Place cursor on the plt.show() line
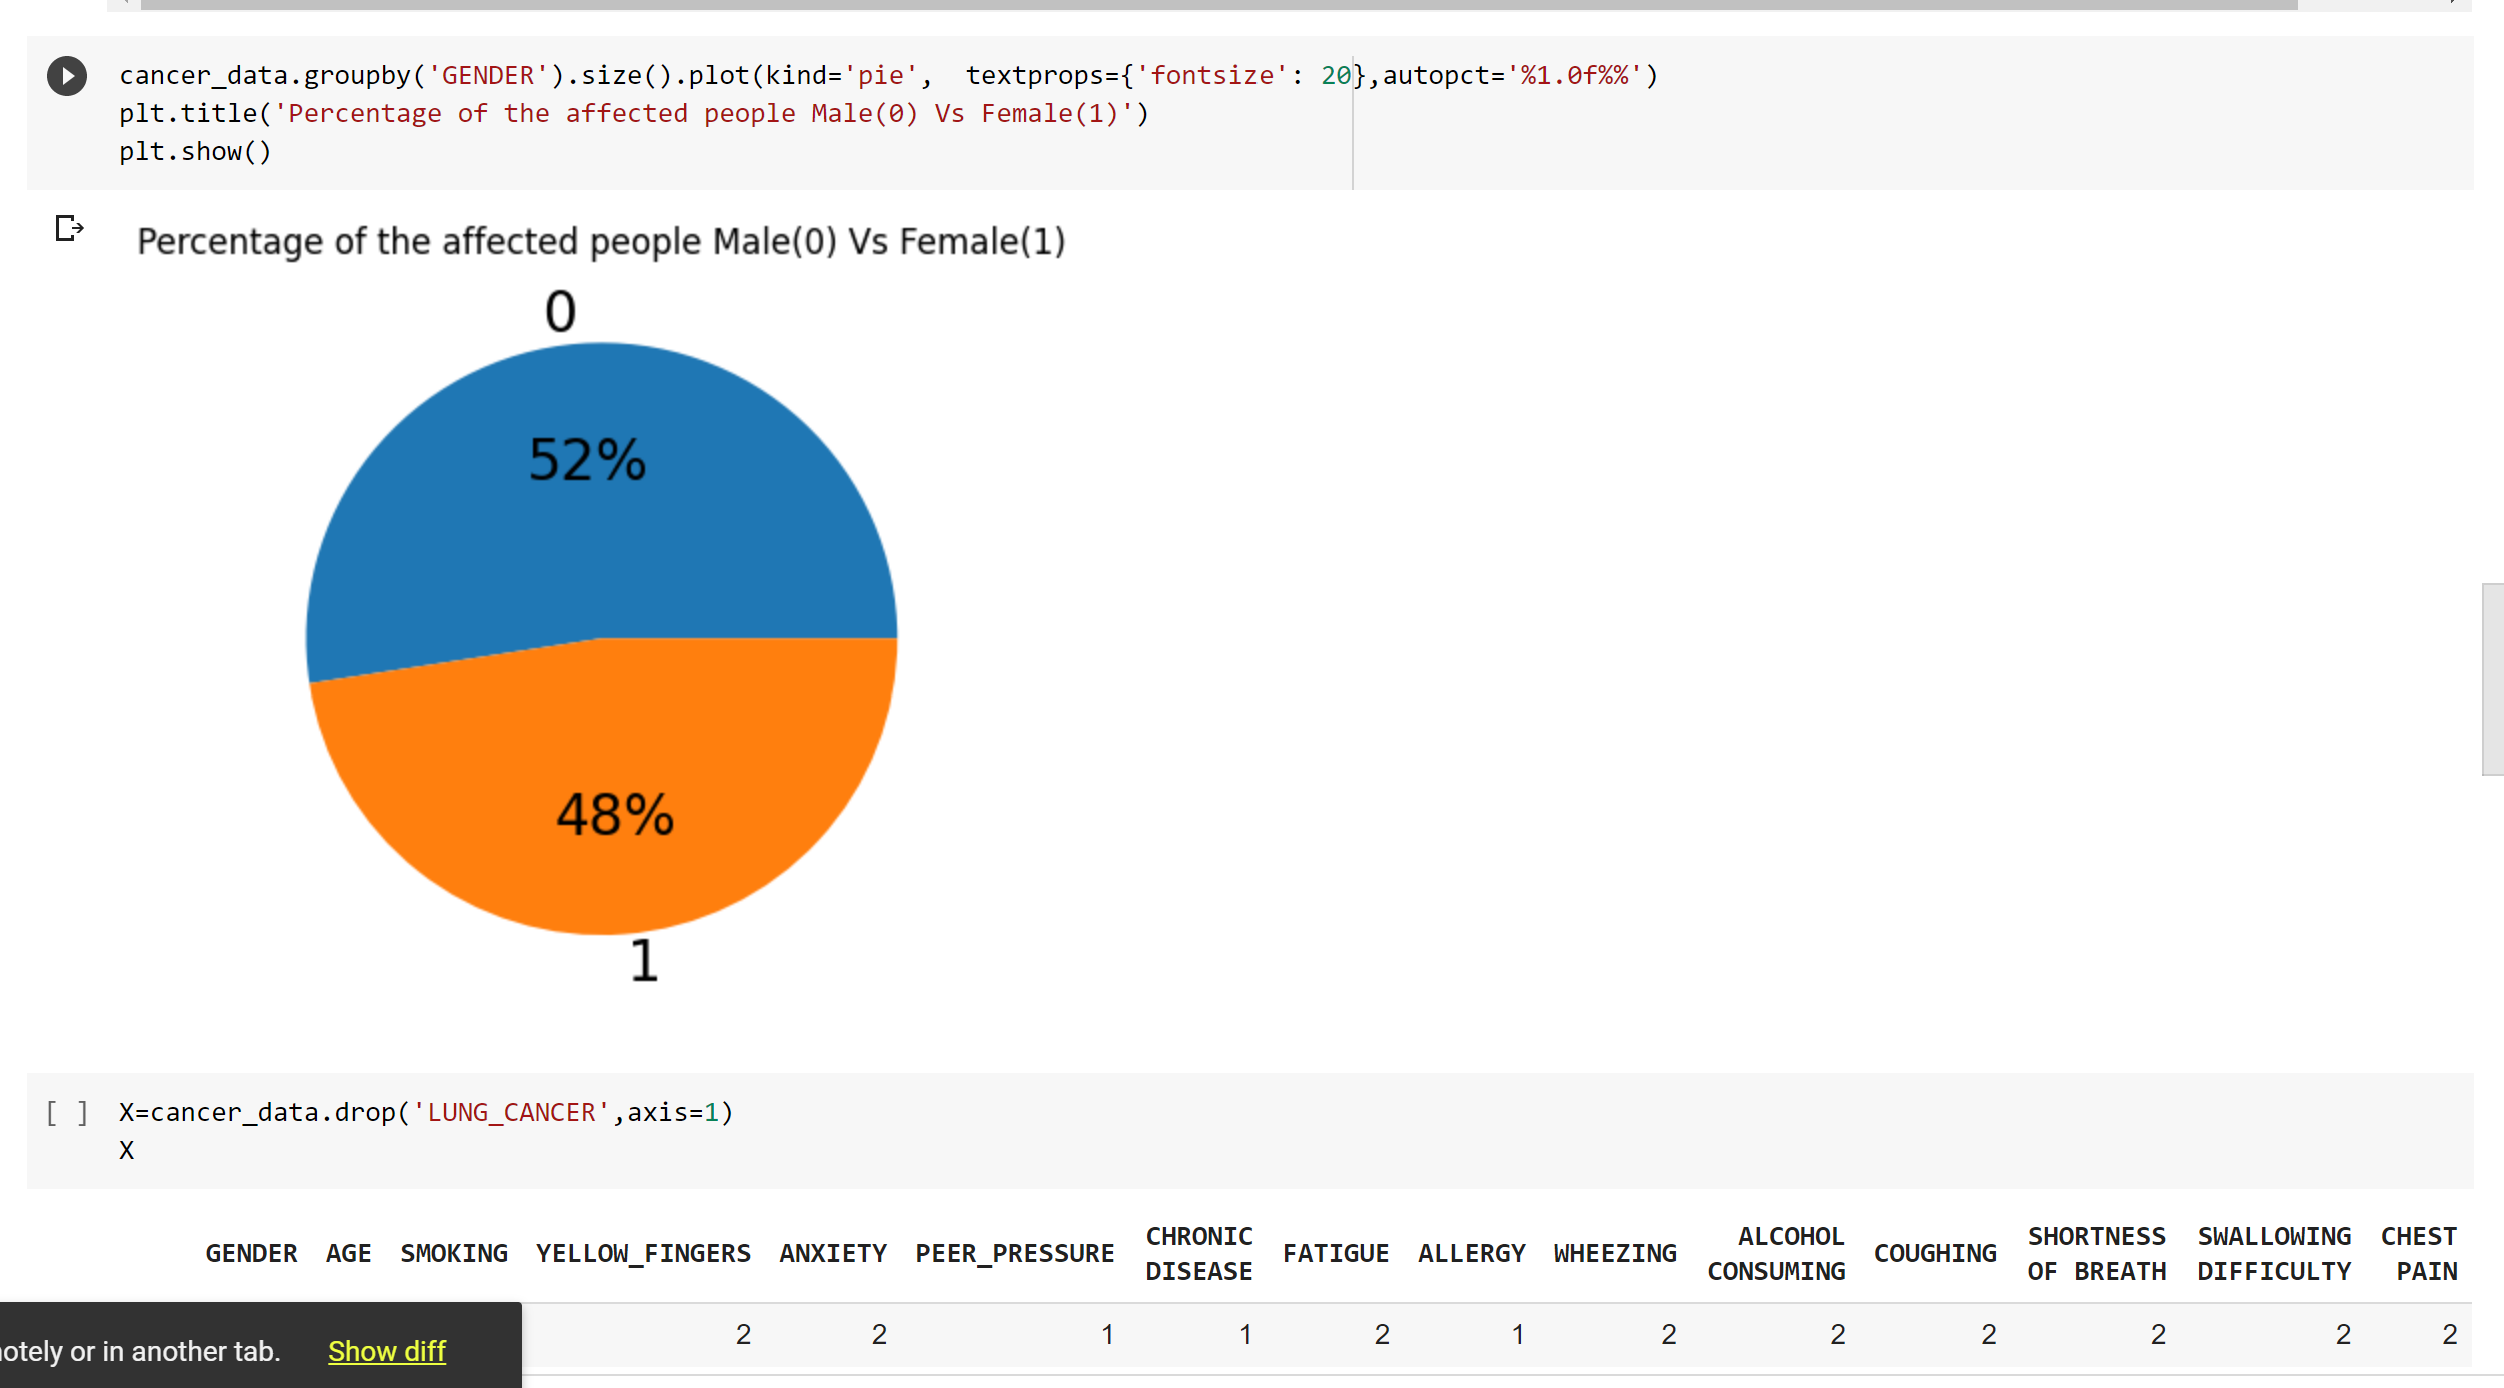2504x1388 pixels. [196, 152]
